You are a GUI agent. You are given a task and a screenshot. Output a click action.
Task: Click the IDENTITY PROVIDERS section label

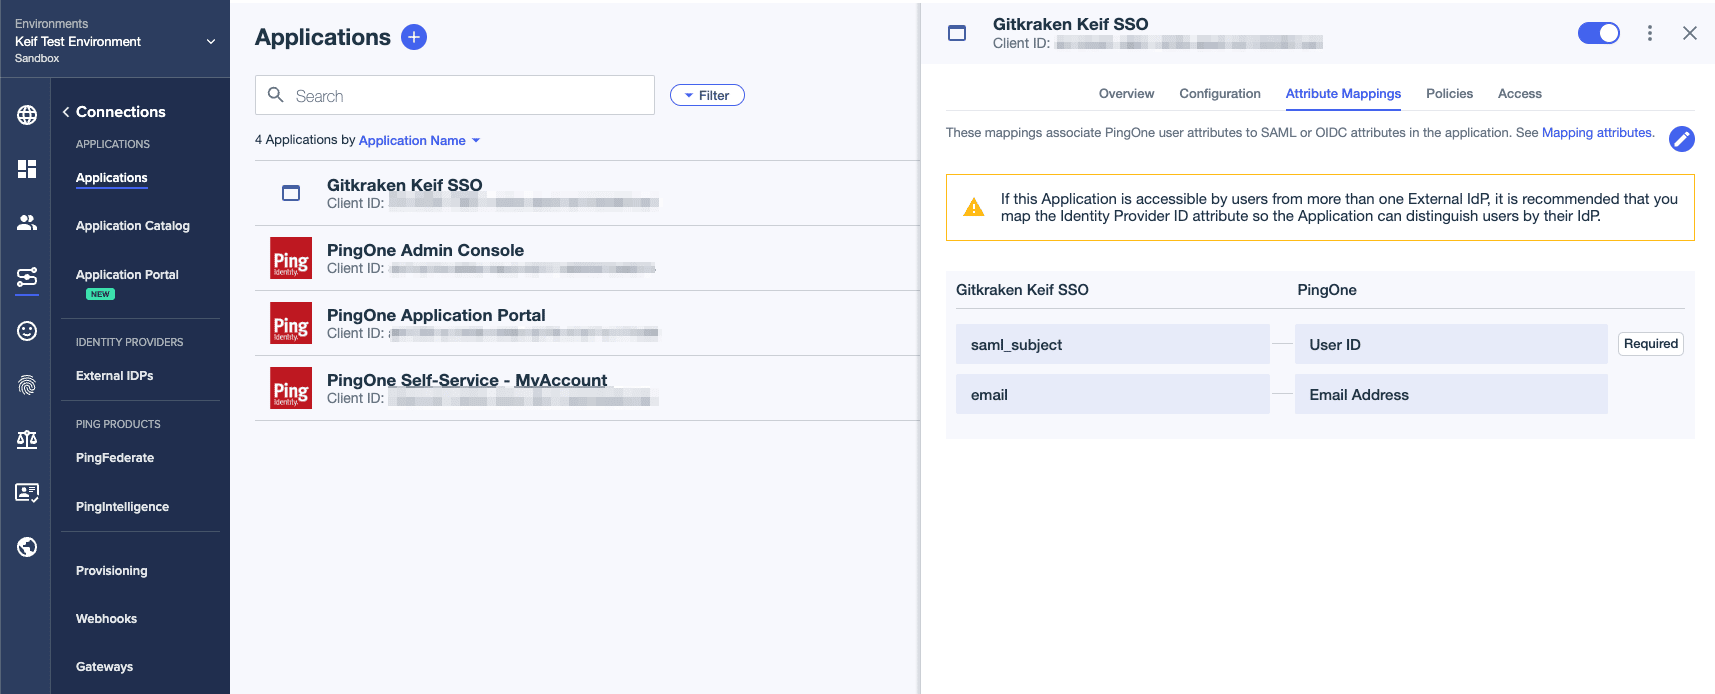[x=130, y=342]
